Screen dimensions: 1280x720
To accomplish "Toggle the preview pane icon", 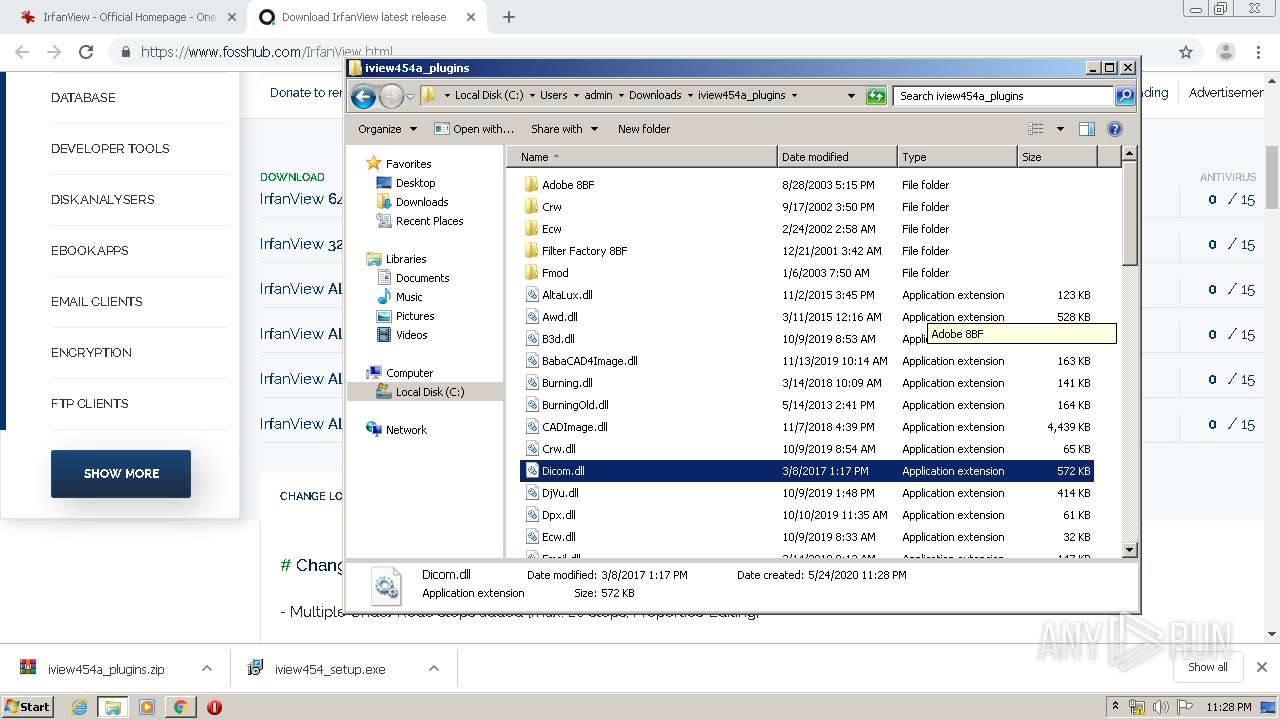I will pos(1087,129).
